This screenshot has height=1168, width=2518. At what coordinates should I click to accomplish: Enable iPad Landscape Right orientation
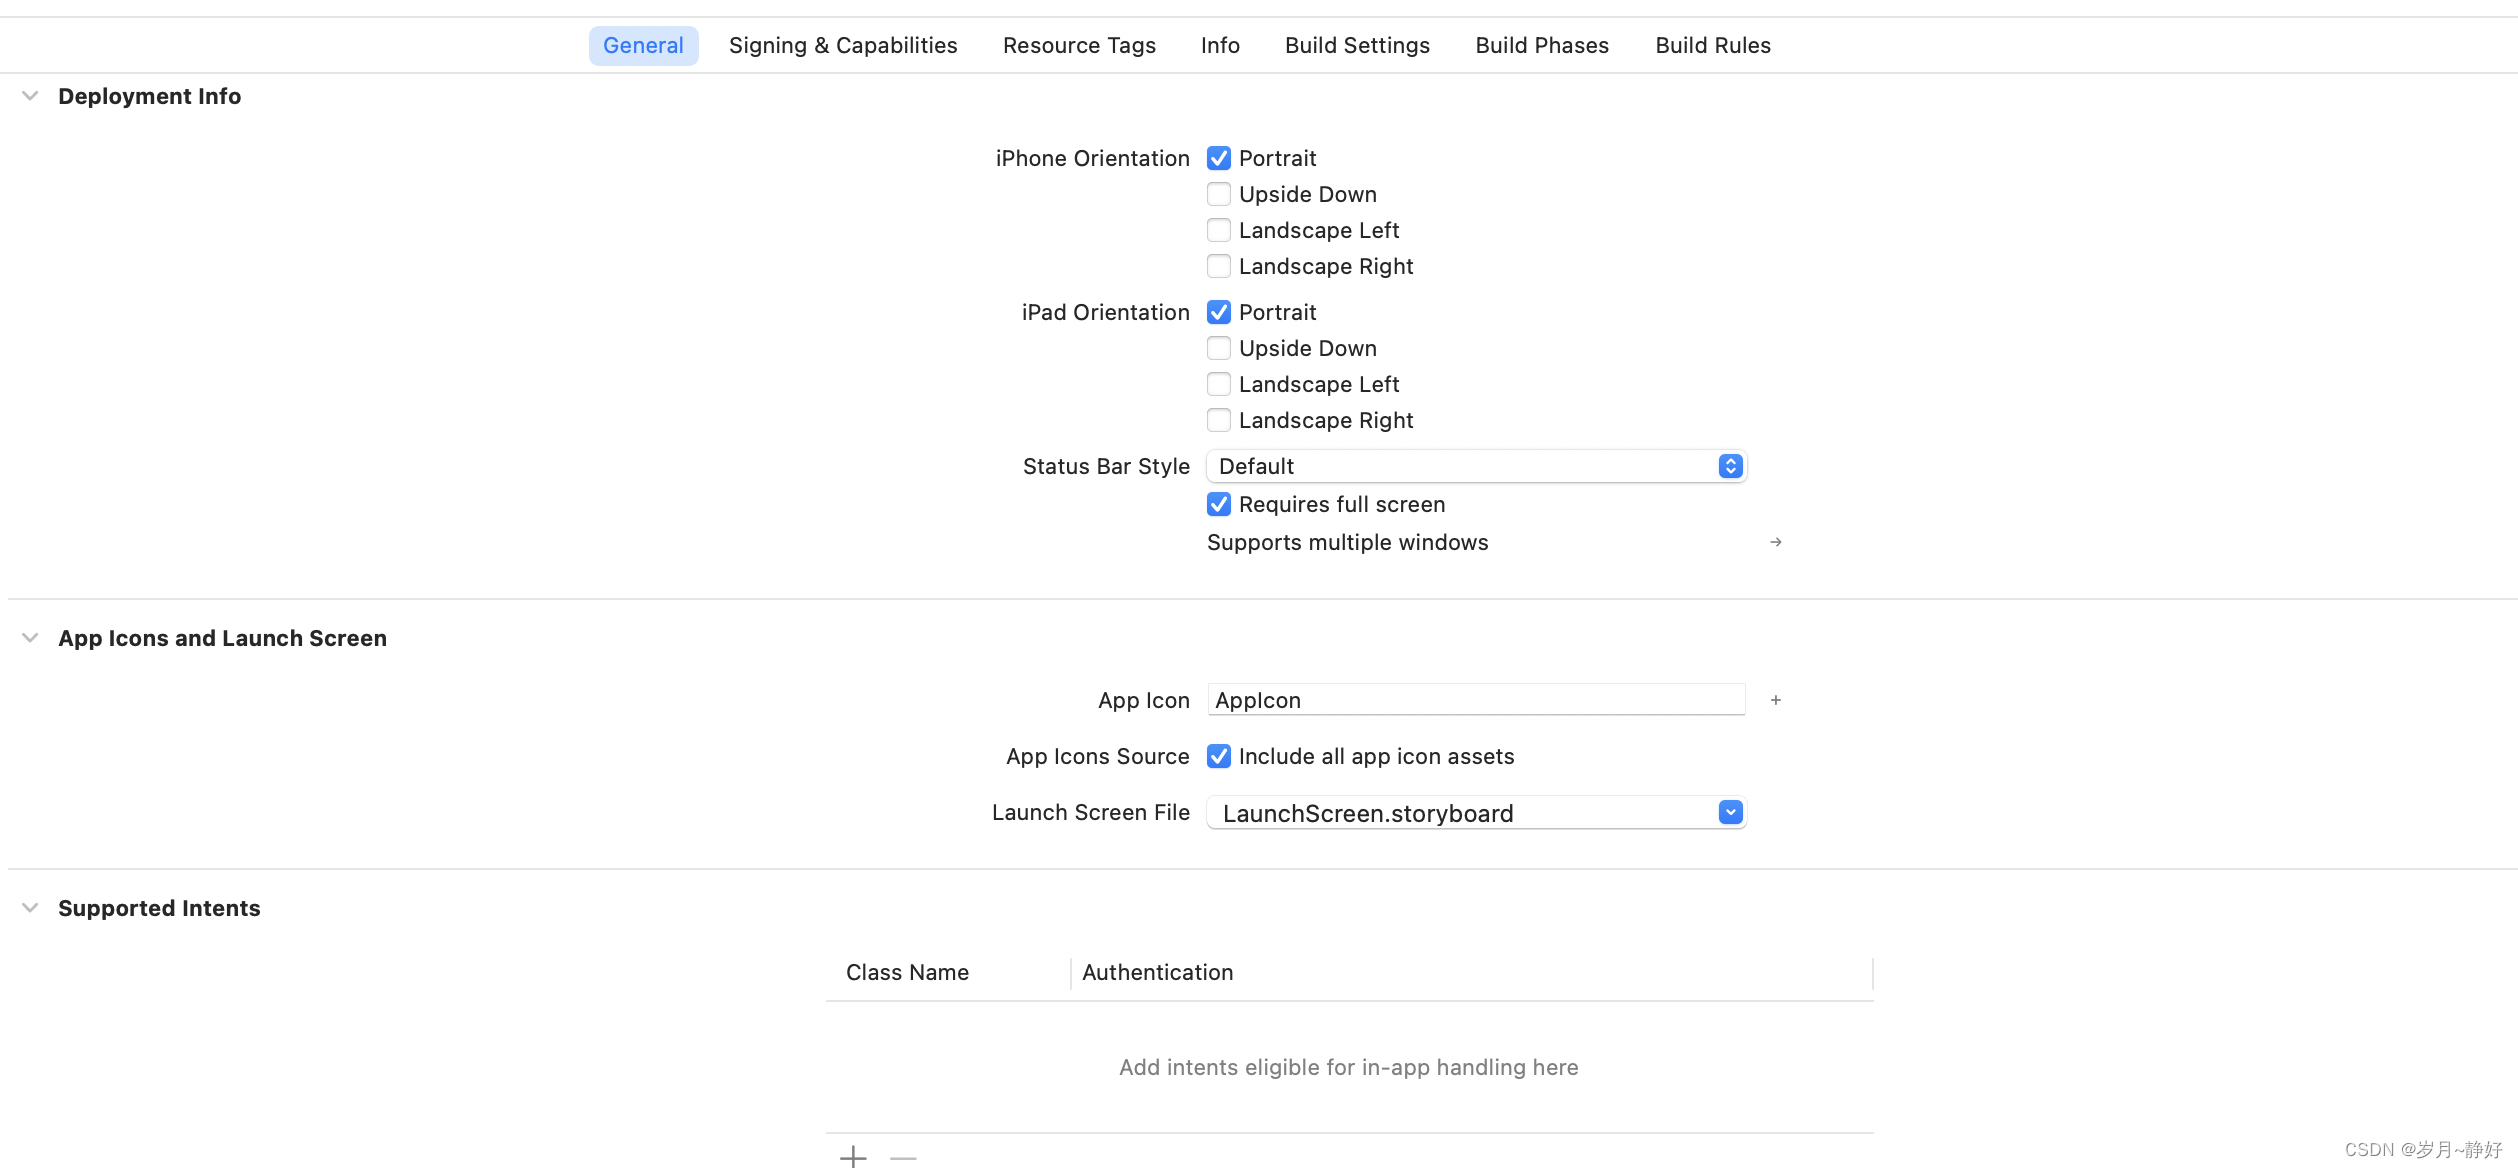tap(1218, 420)
